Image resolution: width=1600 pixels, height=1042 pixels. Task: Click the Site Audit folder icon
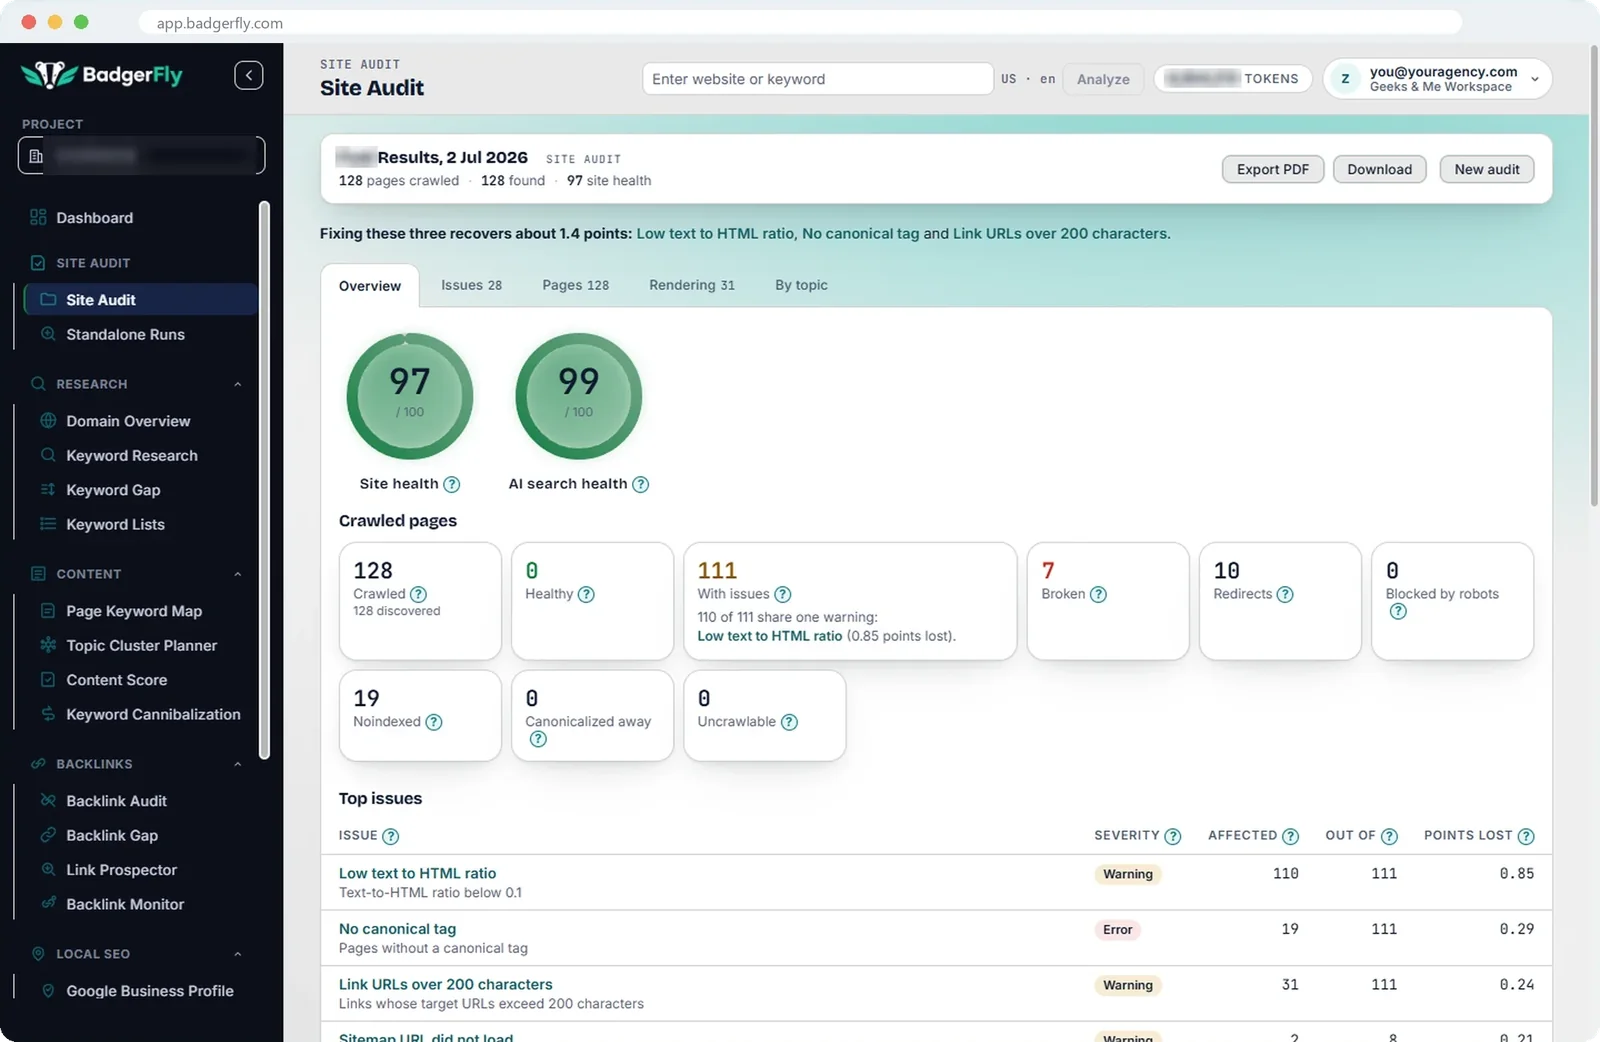[x=48, y=299]
